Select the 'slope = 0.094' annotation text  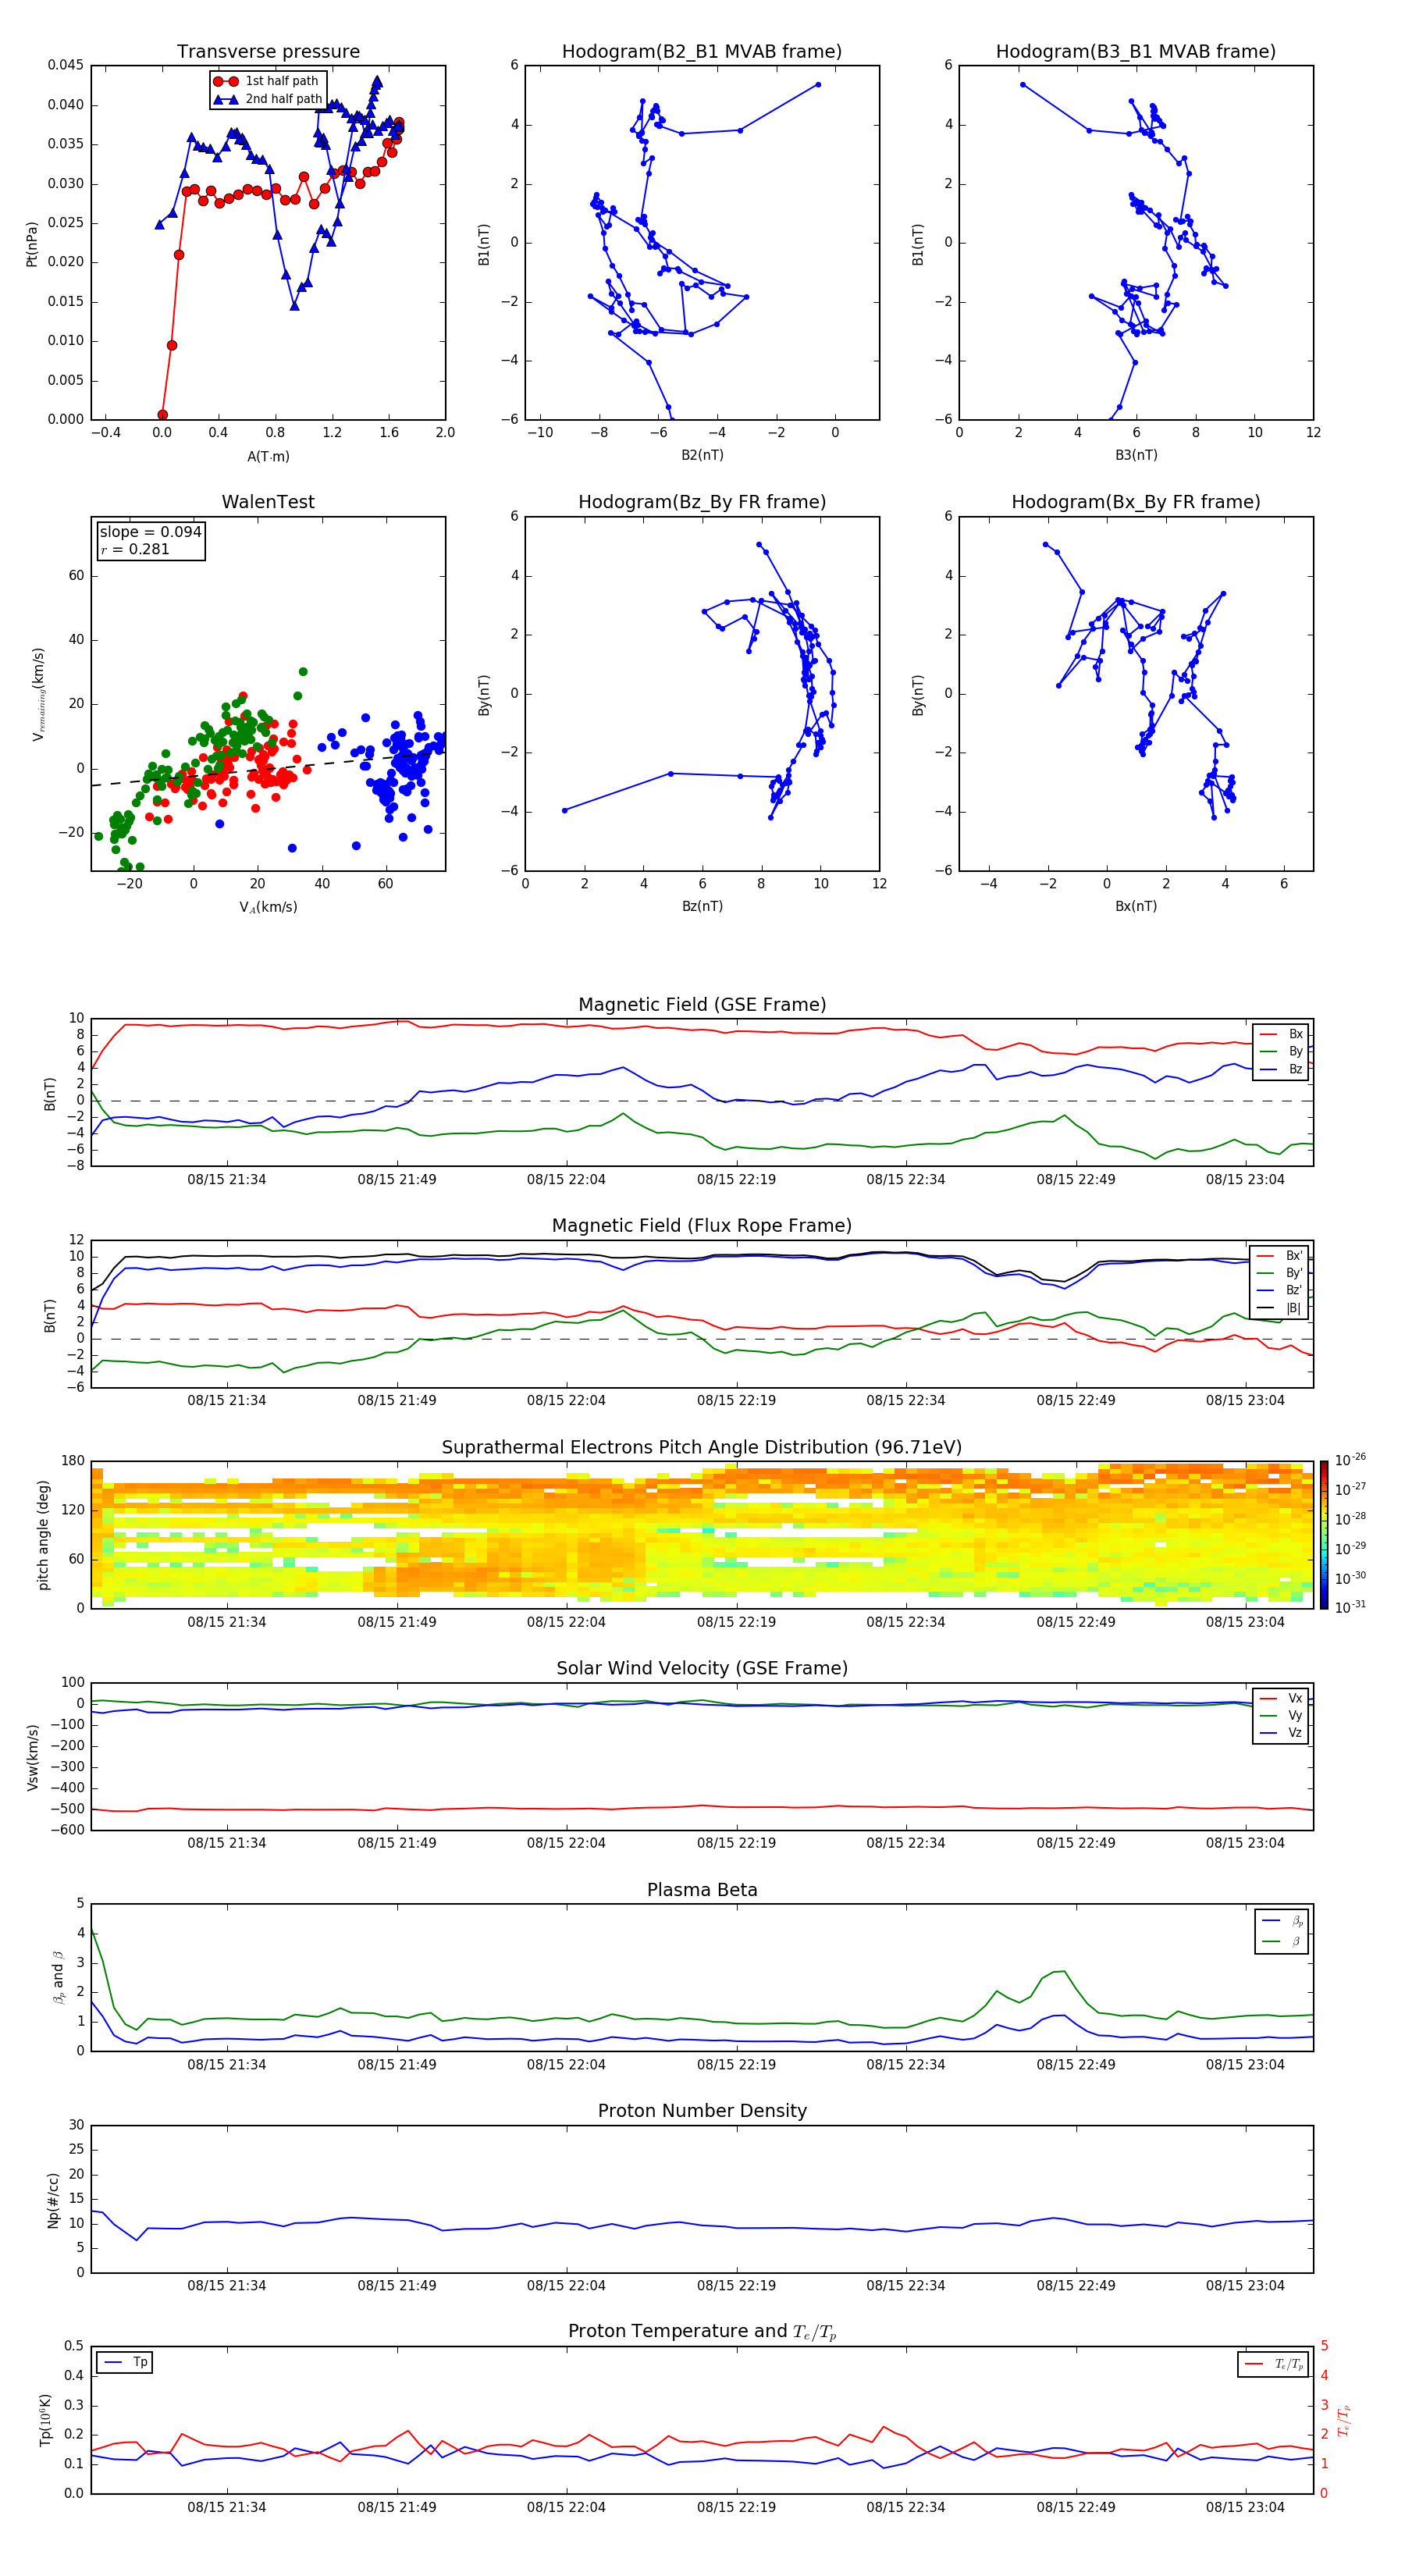[x=150, y=532]
